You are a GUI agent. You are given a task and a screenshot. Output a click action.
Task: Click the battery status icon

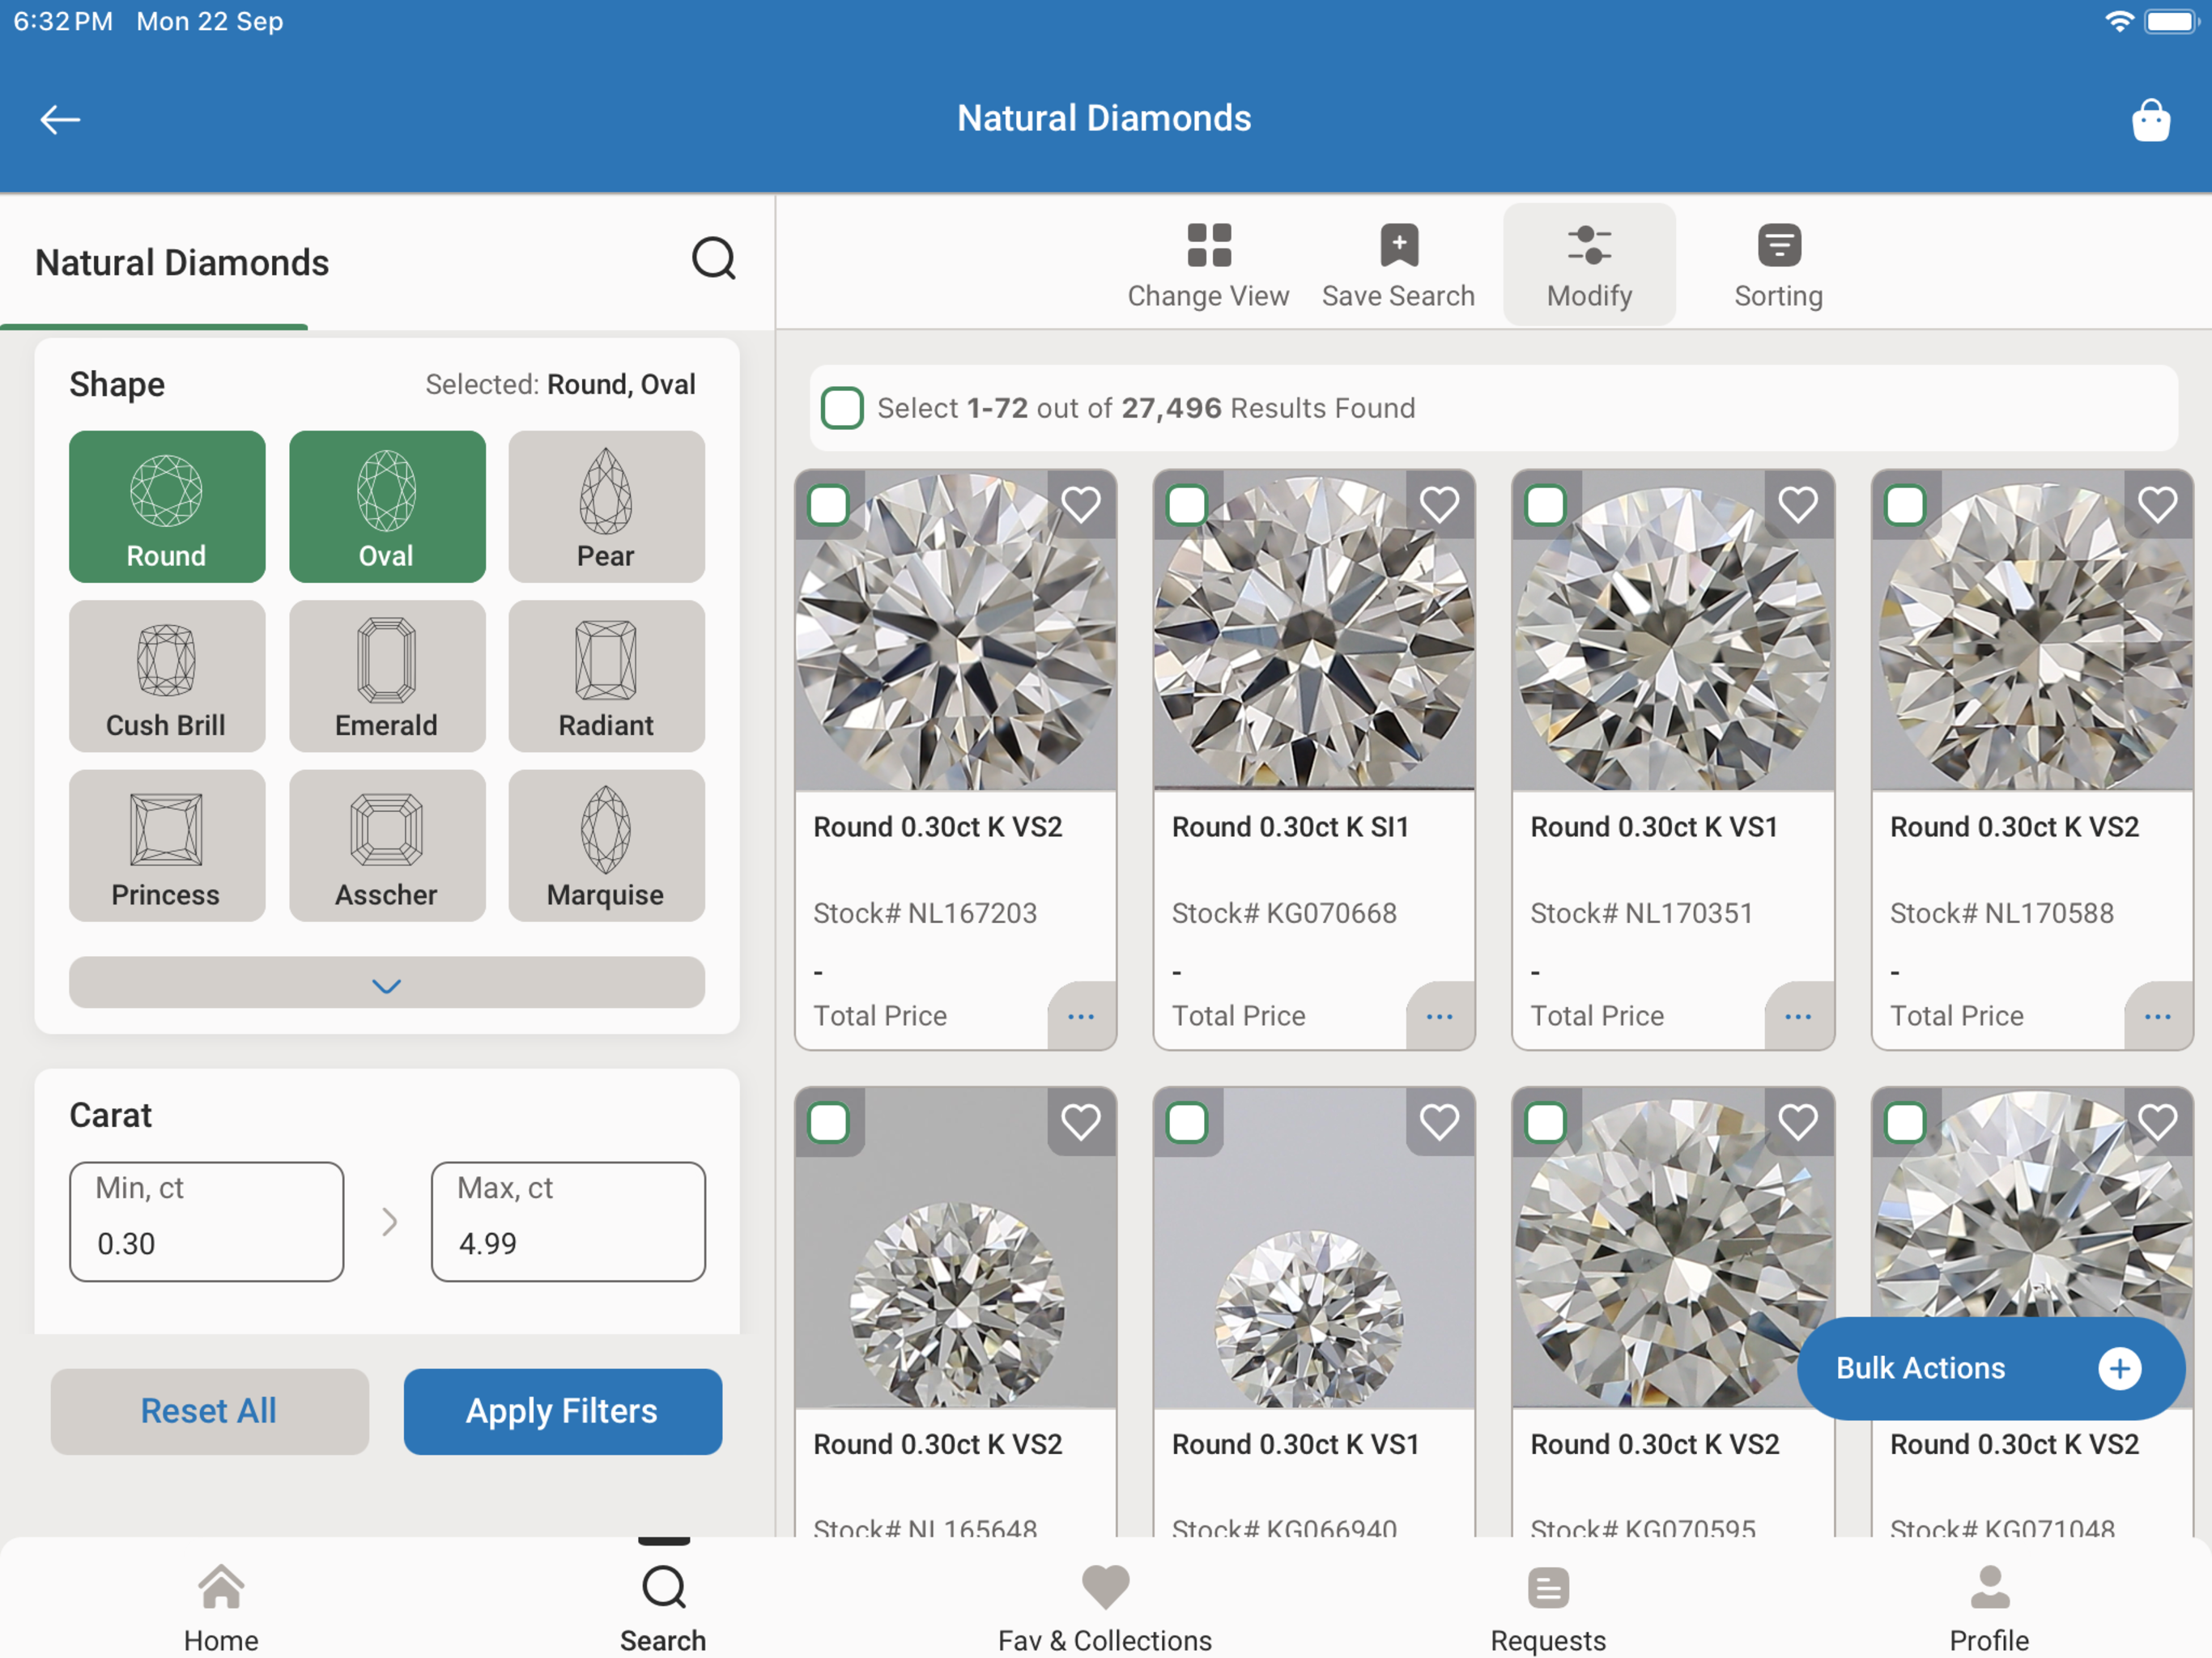tap(2171, 21)
